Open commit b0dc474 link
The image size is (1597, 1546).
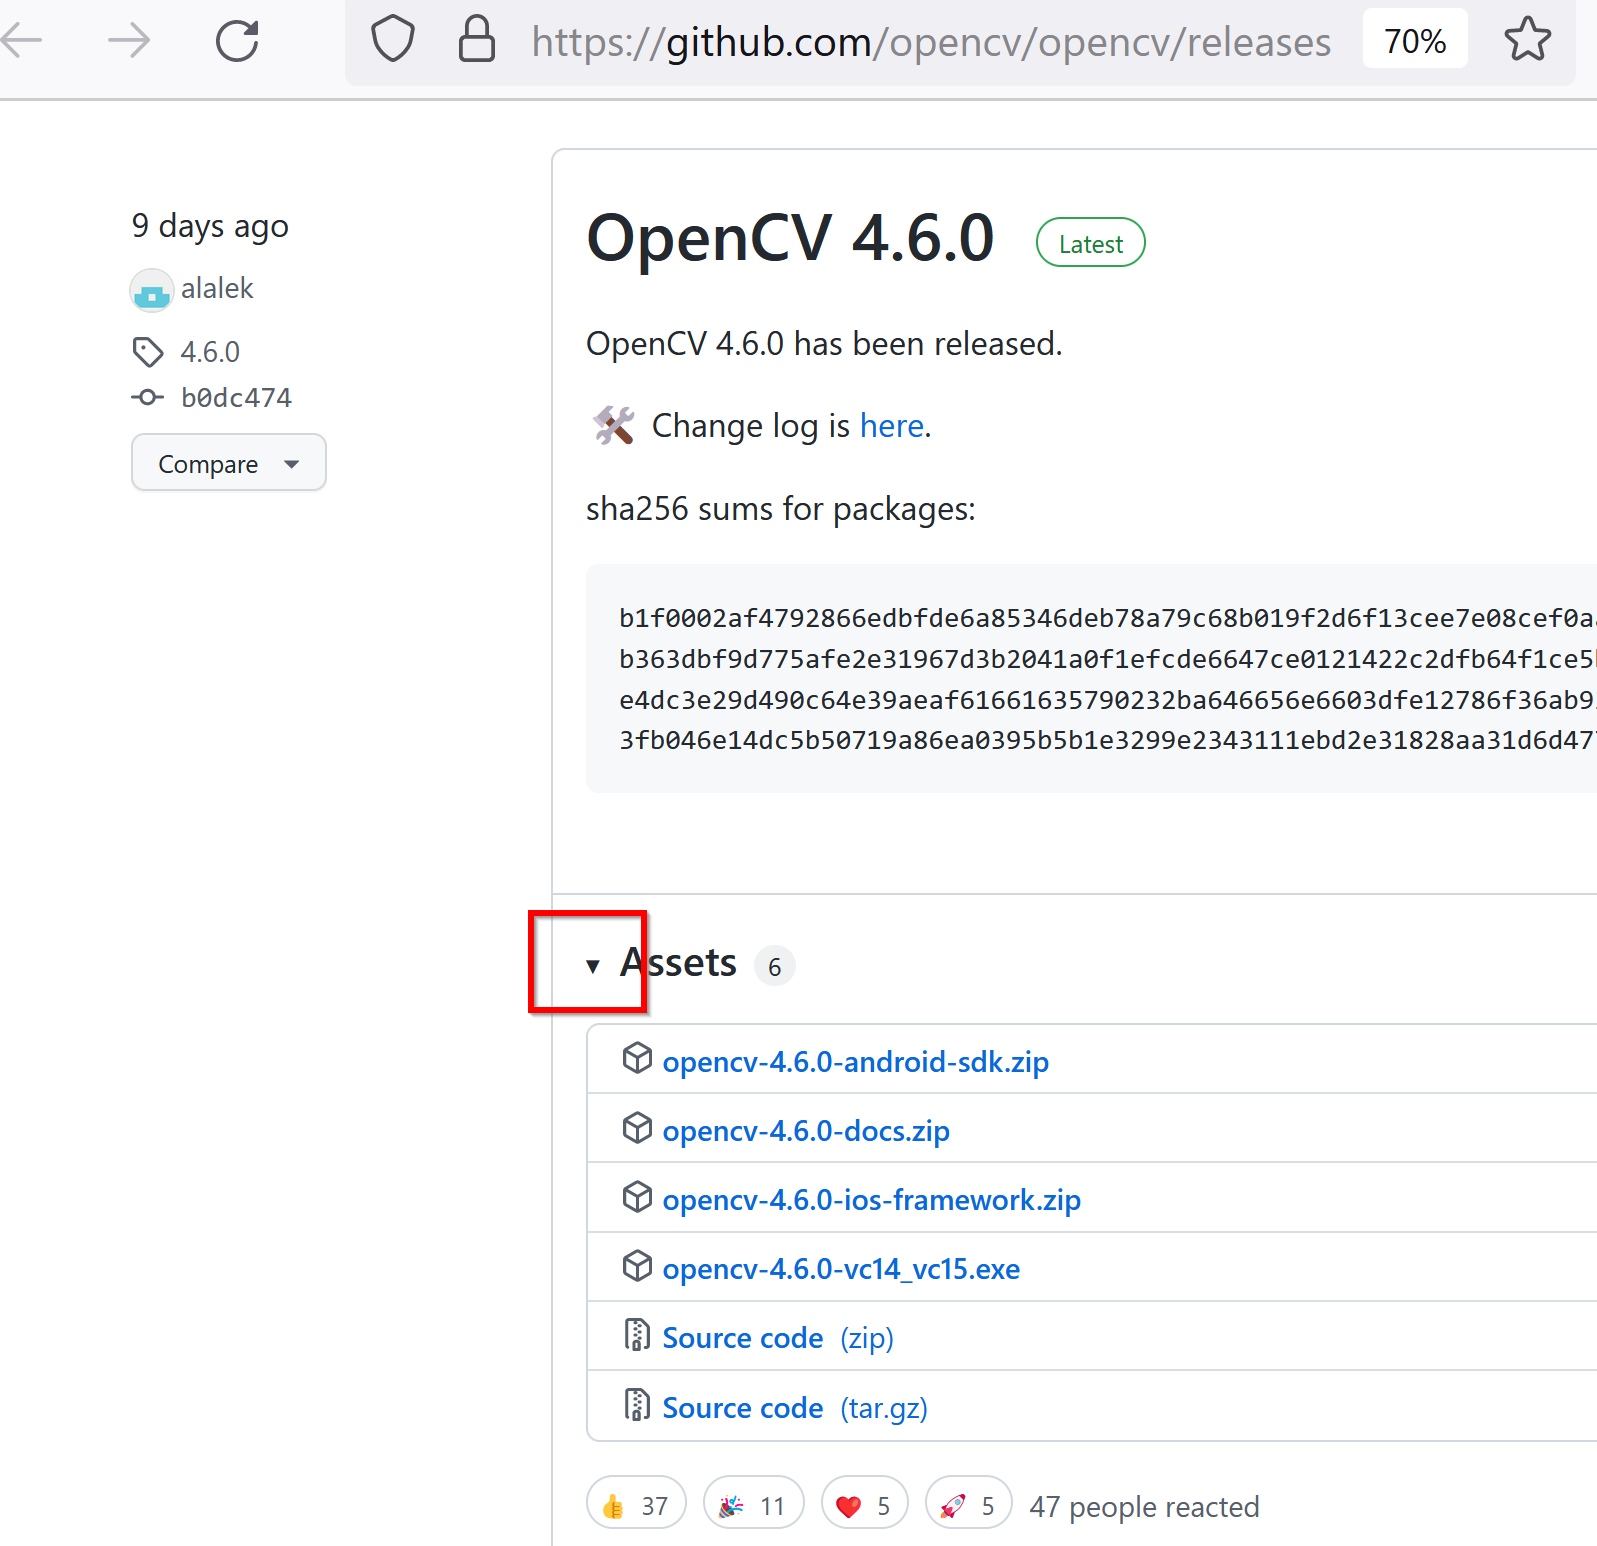point(236,398)
